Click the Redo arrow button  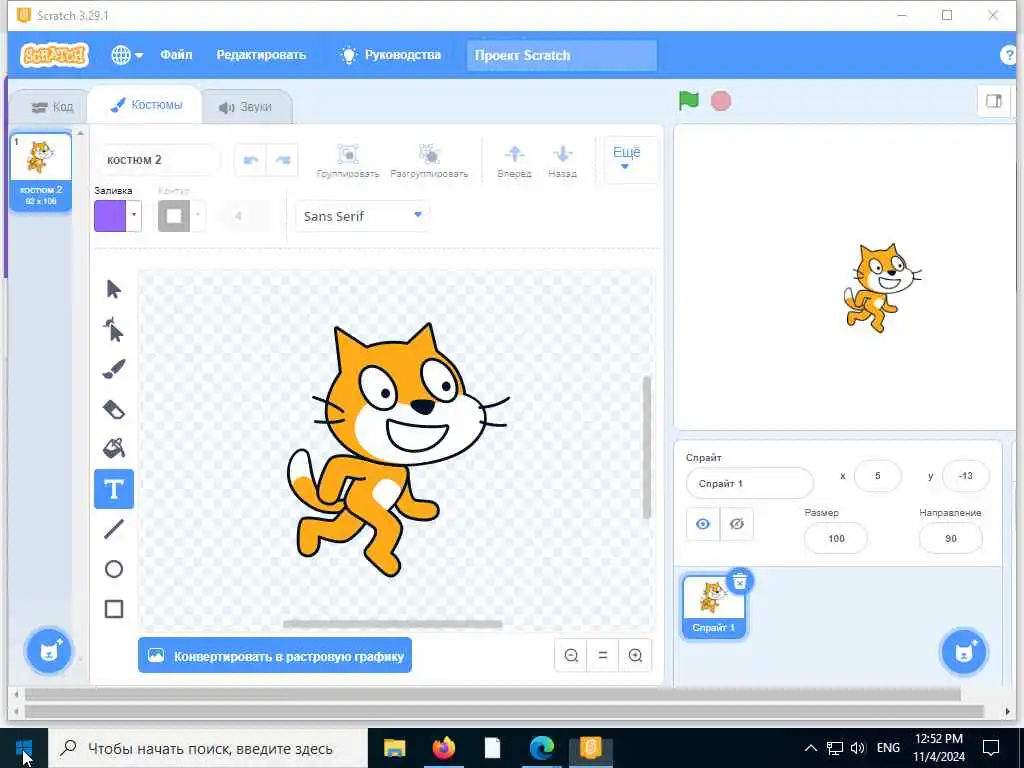click(x=282, y=160)
